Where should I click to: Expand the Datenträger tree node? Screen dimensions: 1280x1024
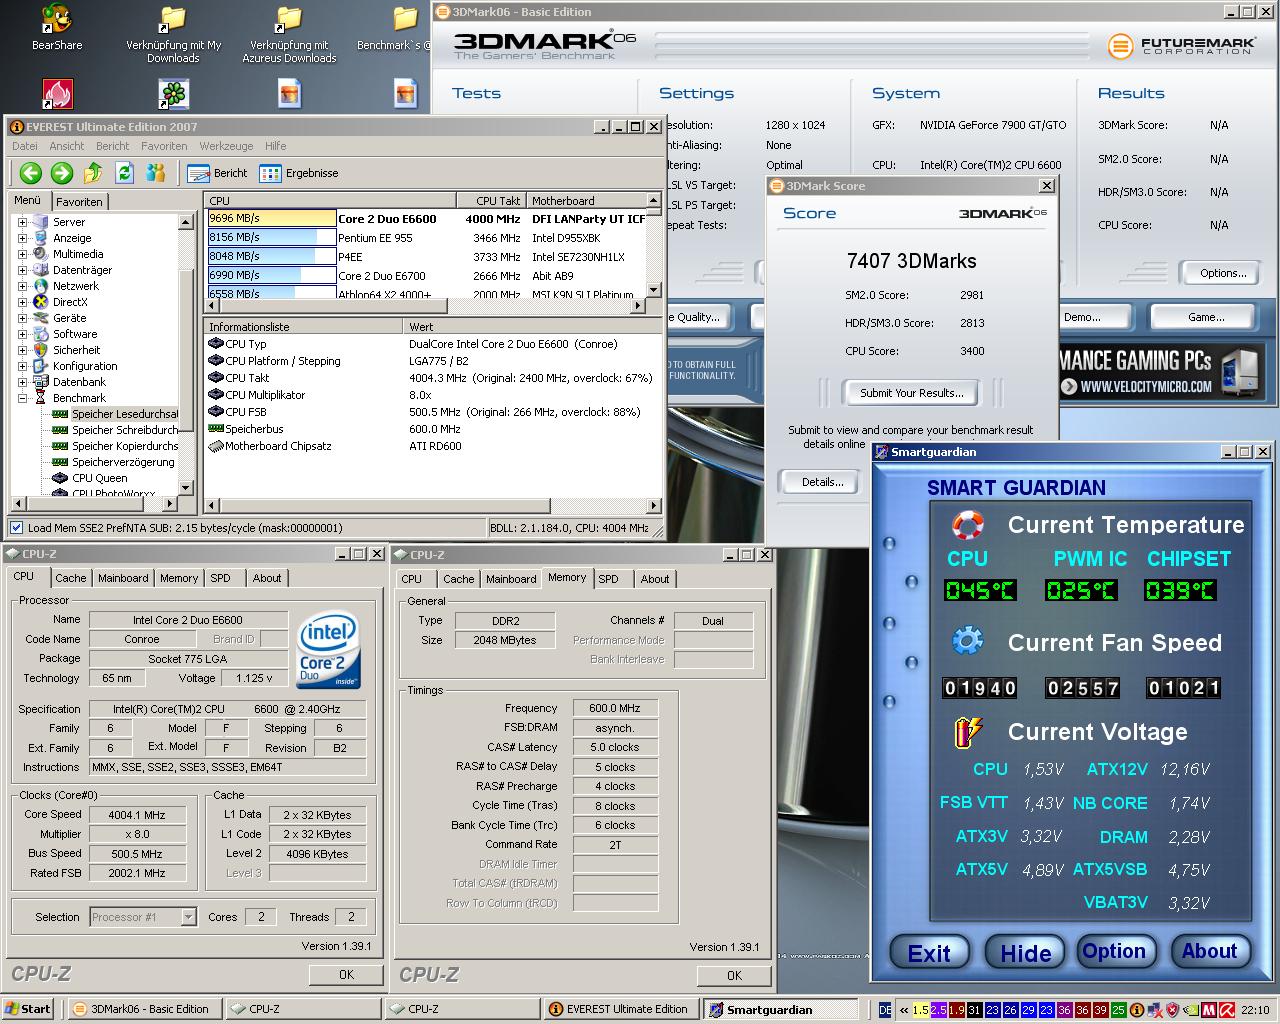22,270
